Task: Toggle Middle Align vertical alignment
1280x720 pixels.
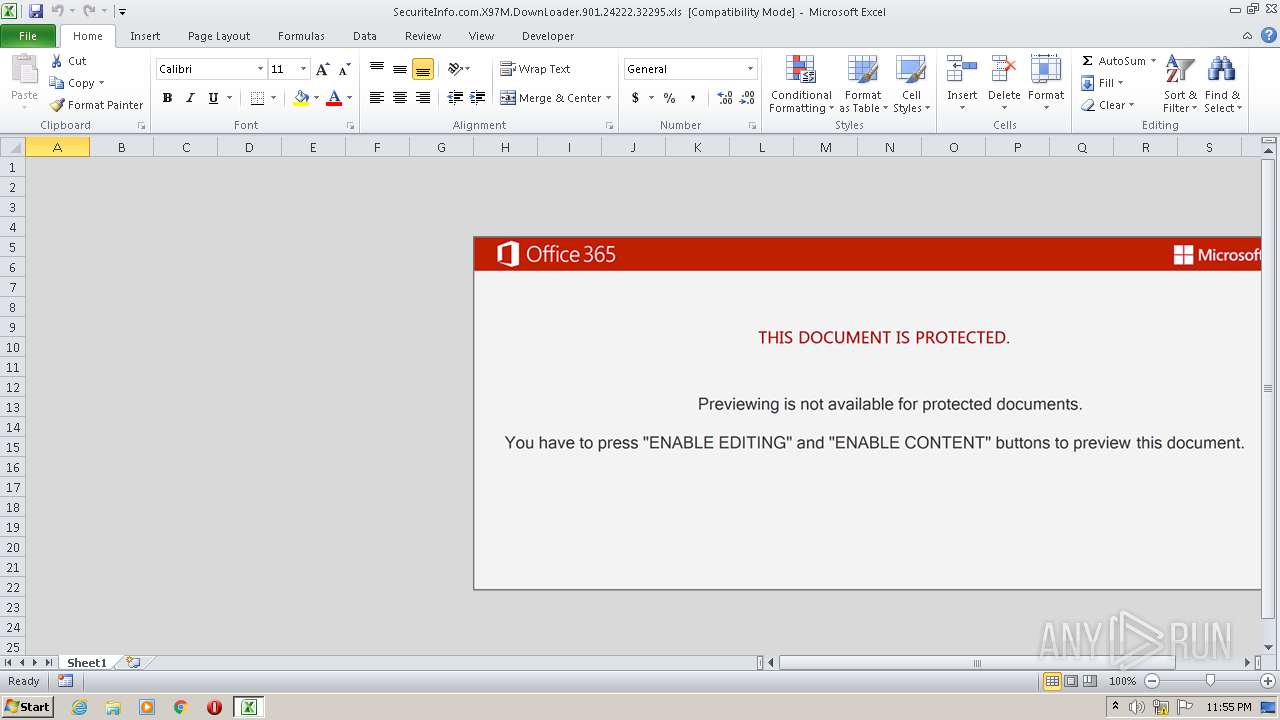Action: (x=400, y=69)
